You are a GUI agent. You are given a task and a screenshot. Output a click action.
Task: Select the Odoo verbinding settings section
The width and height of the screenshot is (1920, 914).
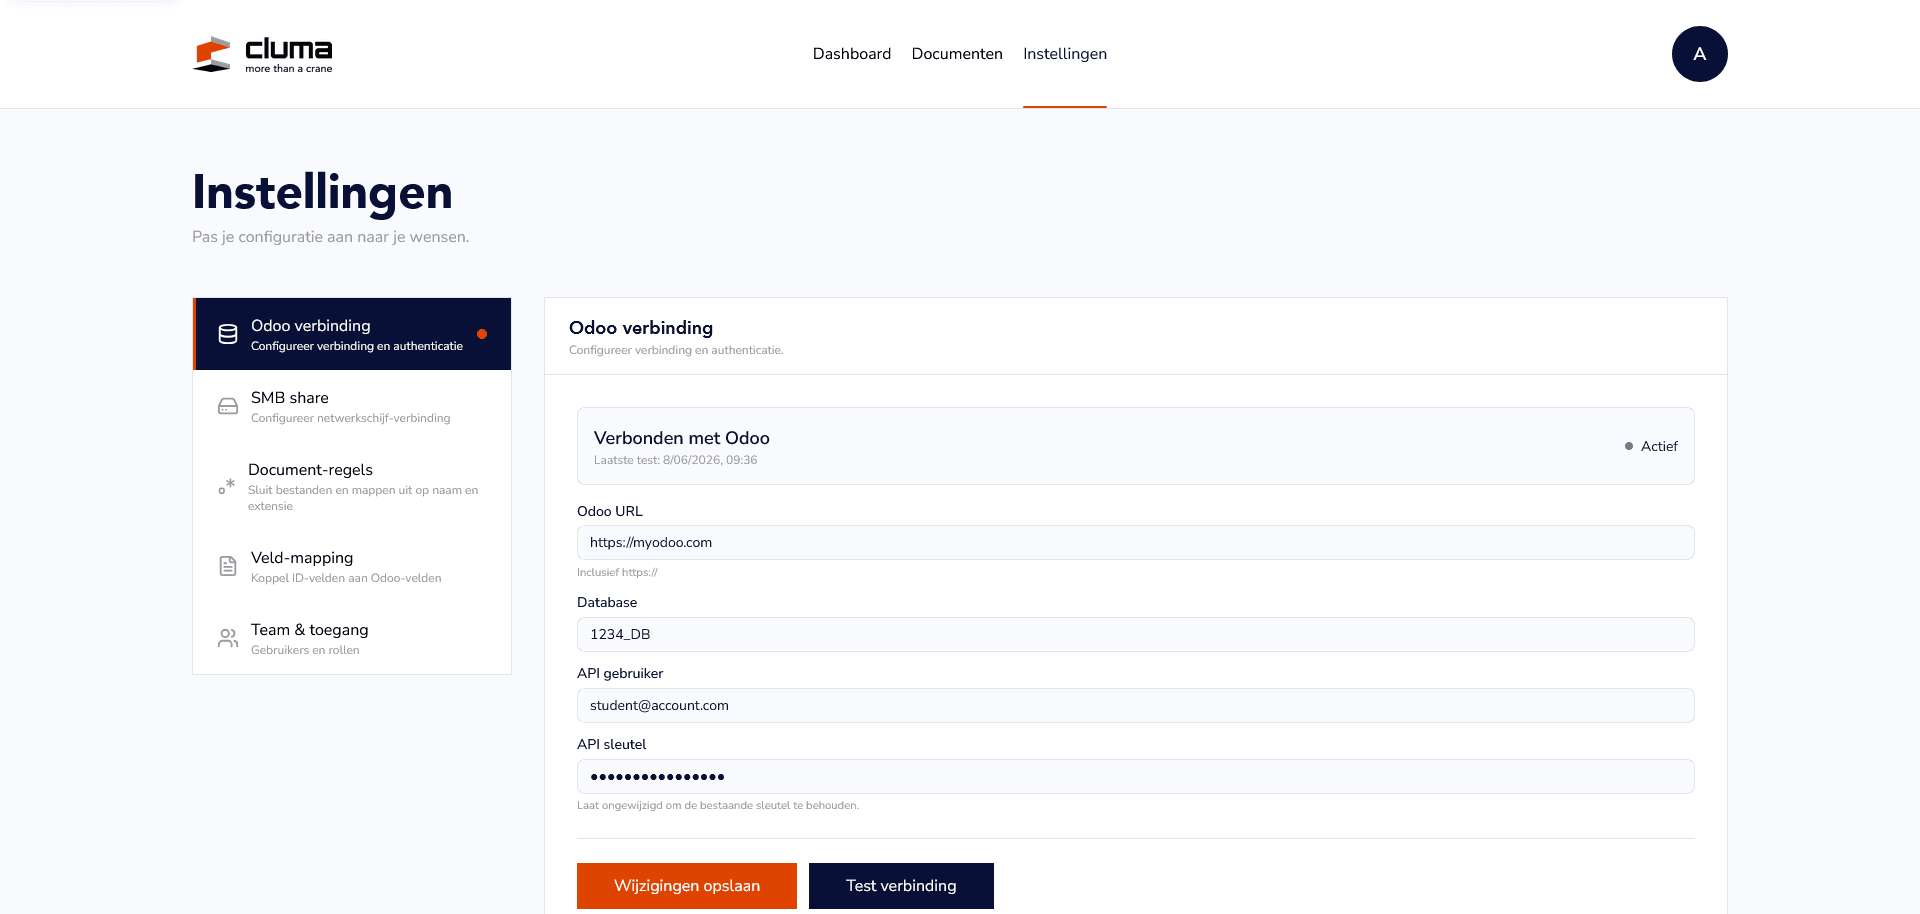pos(352,334)
